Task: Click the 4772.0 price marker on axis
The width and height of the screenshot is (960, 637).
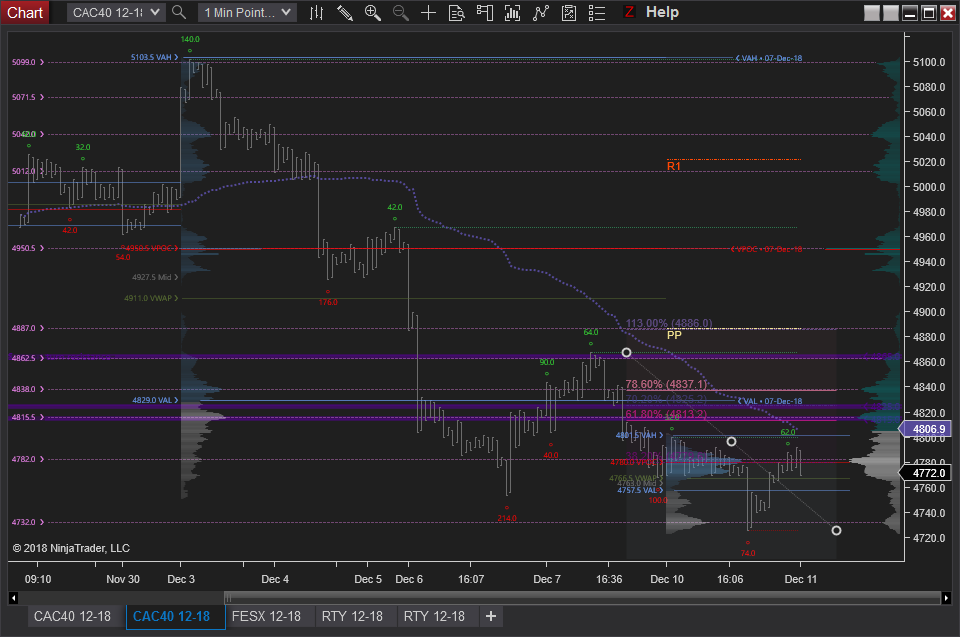Action: coord(926,473)
